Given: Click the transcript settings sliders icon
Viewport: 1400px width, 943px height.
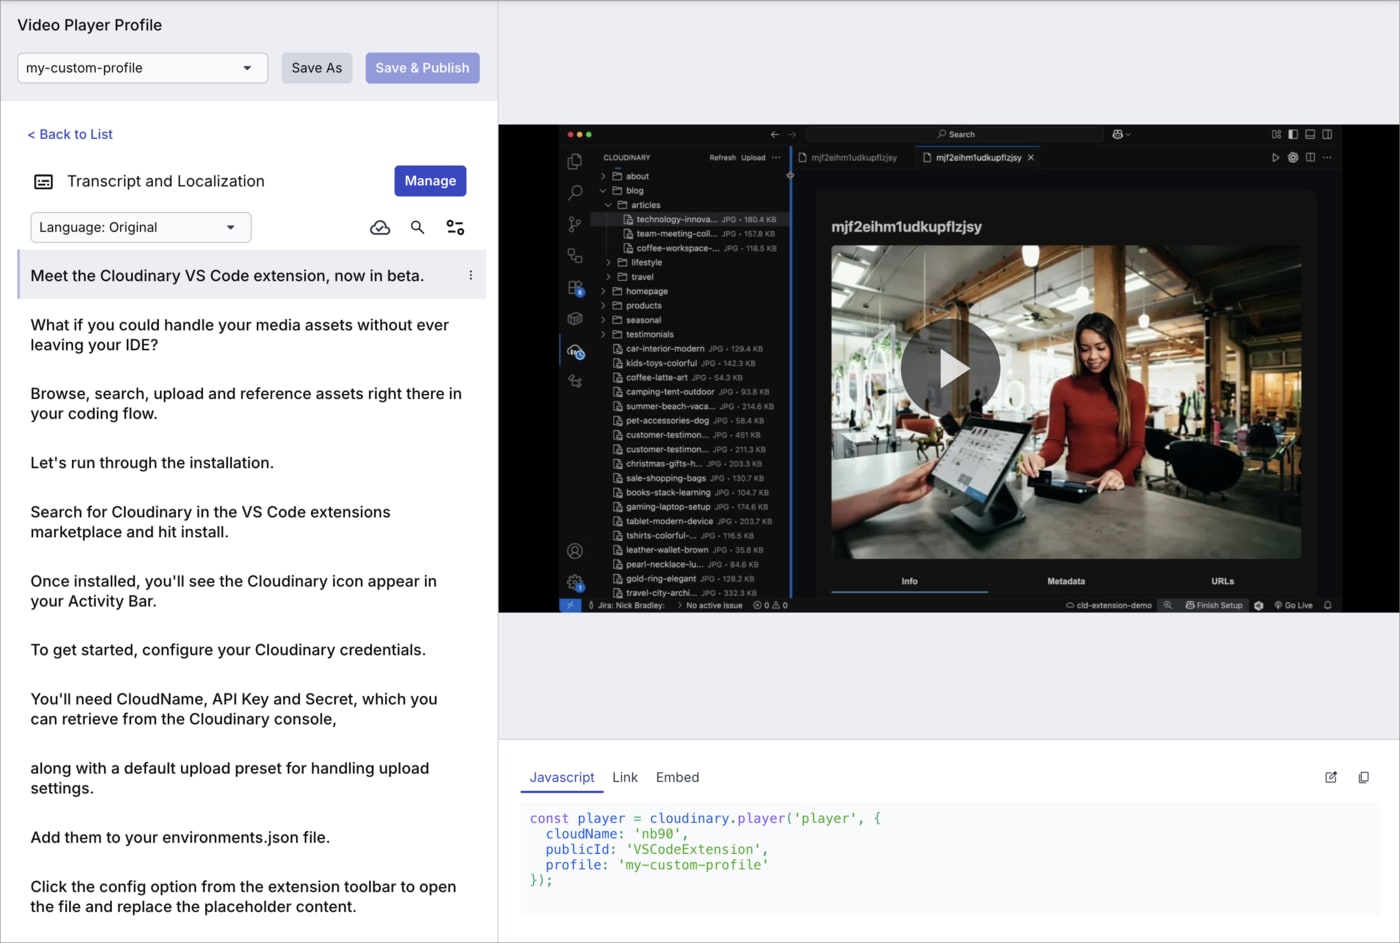Looking at the screenshot, I should click(455, 227).
